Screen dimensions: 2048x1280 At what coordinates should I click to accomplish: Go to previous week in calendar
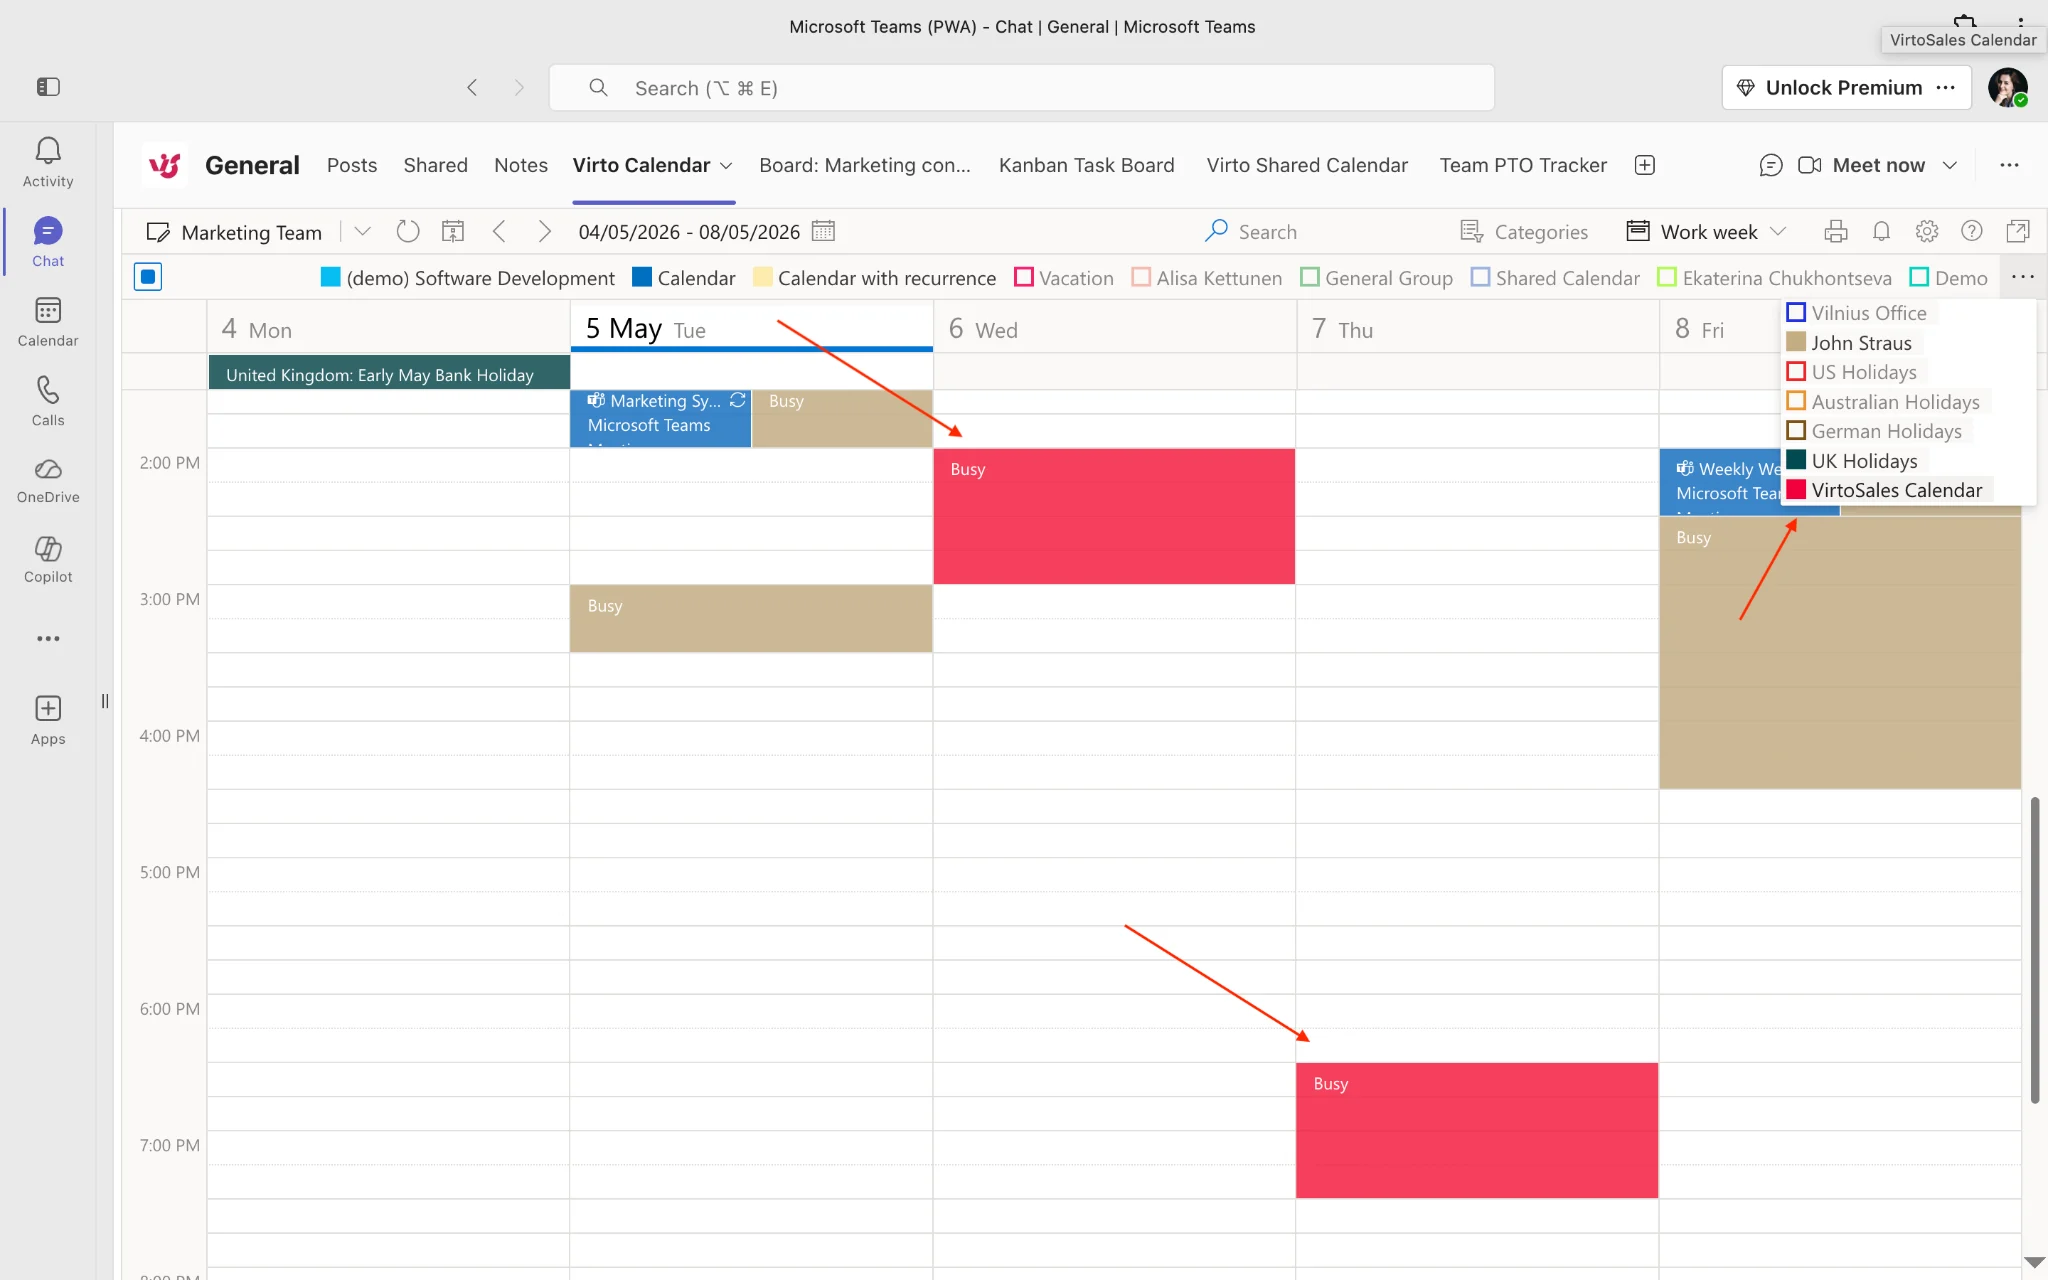pyautogui.click(x=499, y=232)
